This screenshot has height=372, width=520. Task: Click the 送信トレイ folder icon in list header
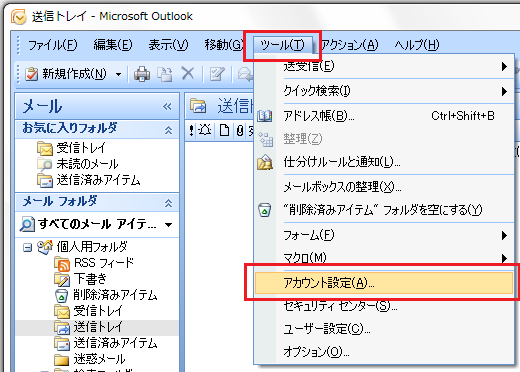point(198,106)
